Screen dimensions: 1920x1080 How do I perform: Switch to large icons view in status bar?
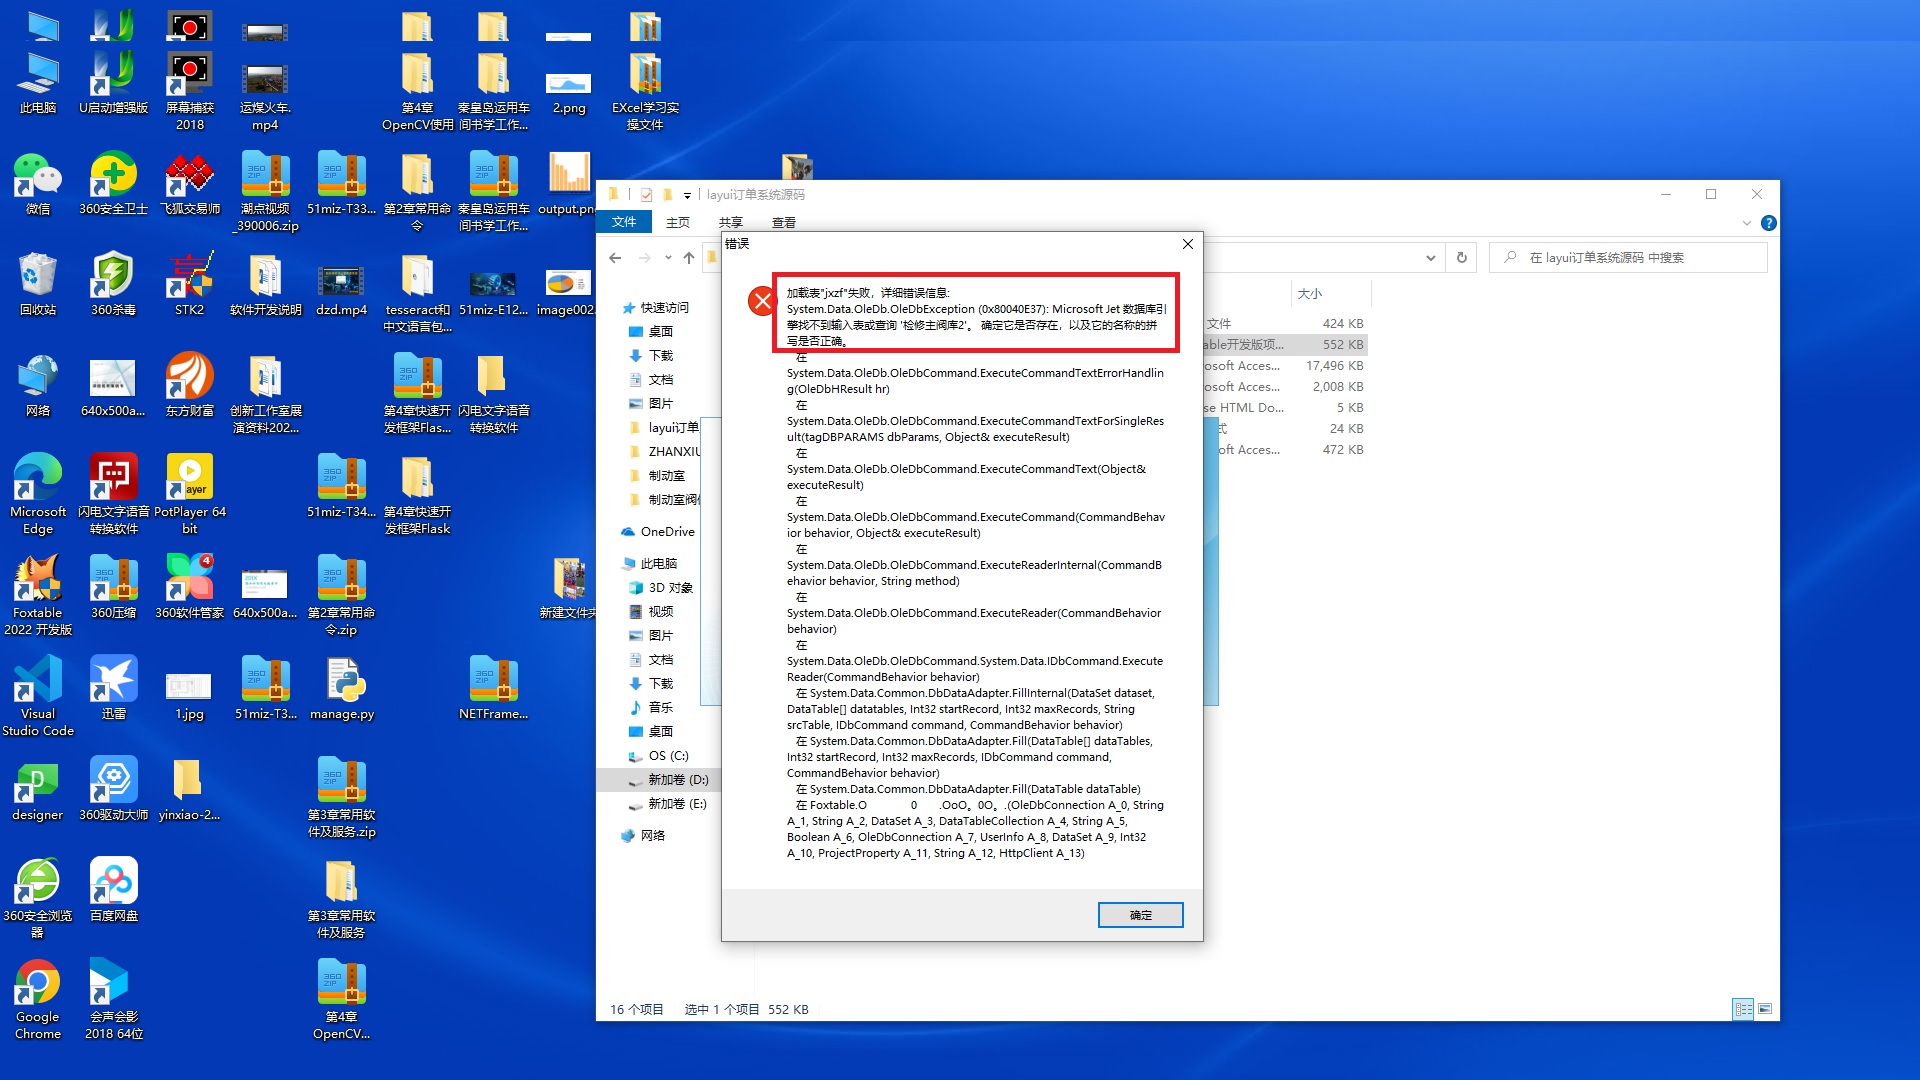[x=1765, y=1010]
